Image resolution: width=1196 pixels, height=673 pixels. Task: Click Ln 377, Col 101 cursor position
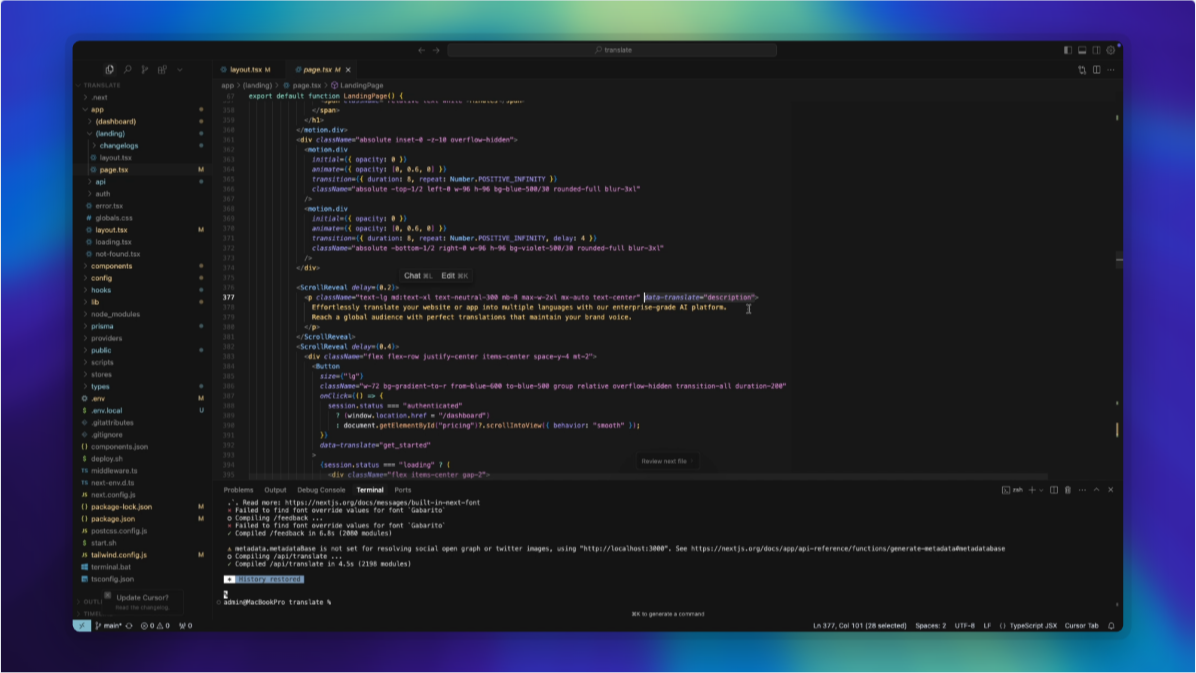click(860, 626)
